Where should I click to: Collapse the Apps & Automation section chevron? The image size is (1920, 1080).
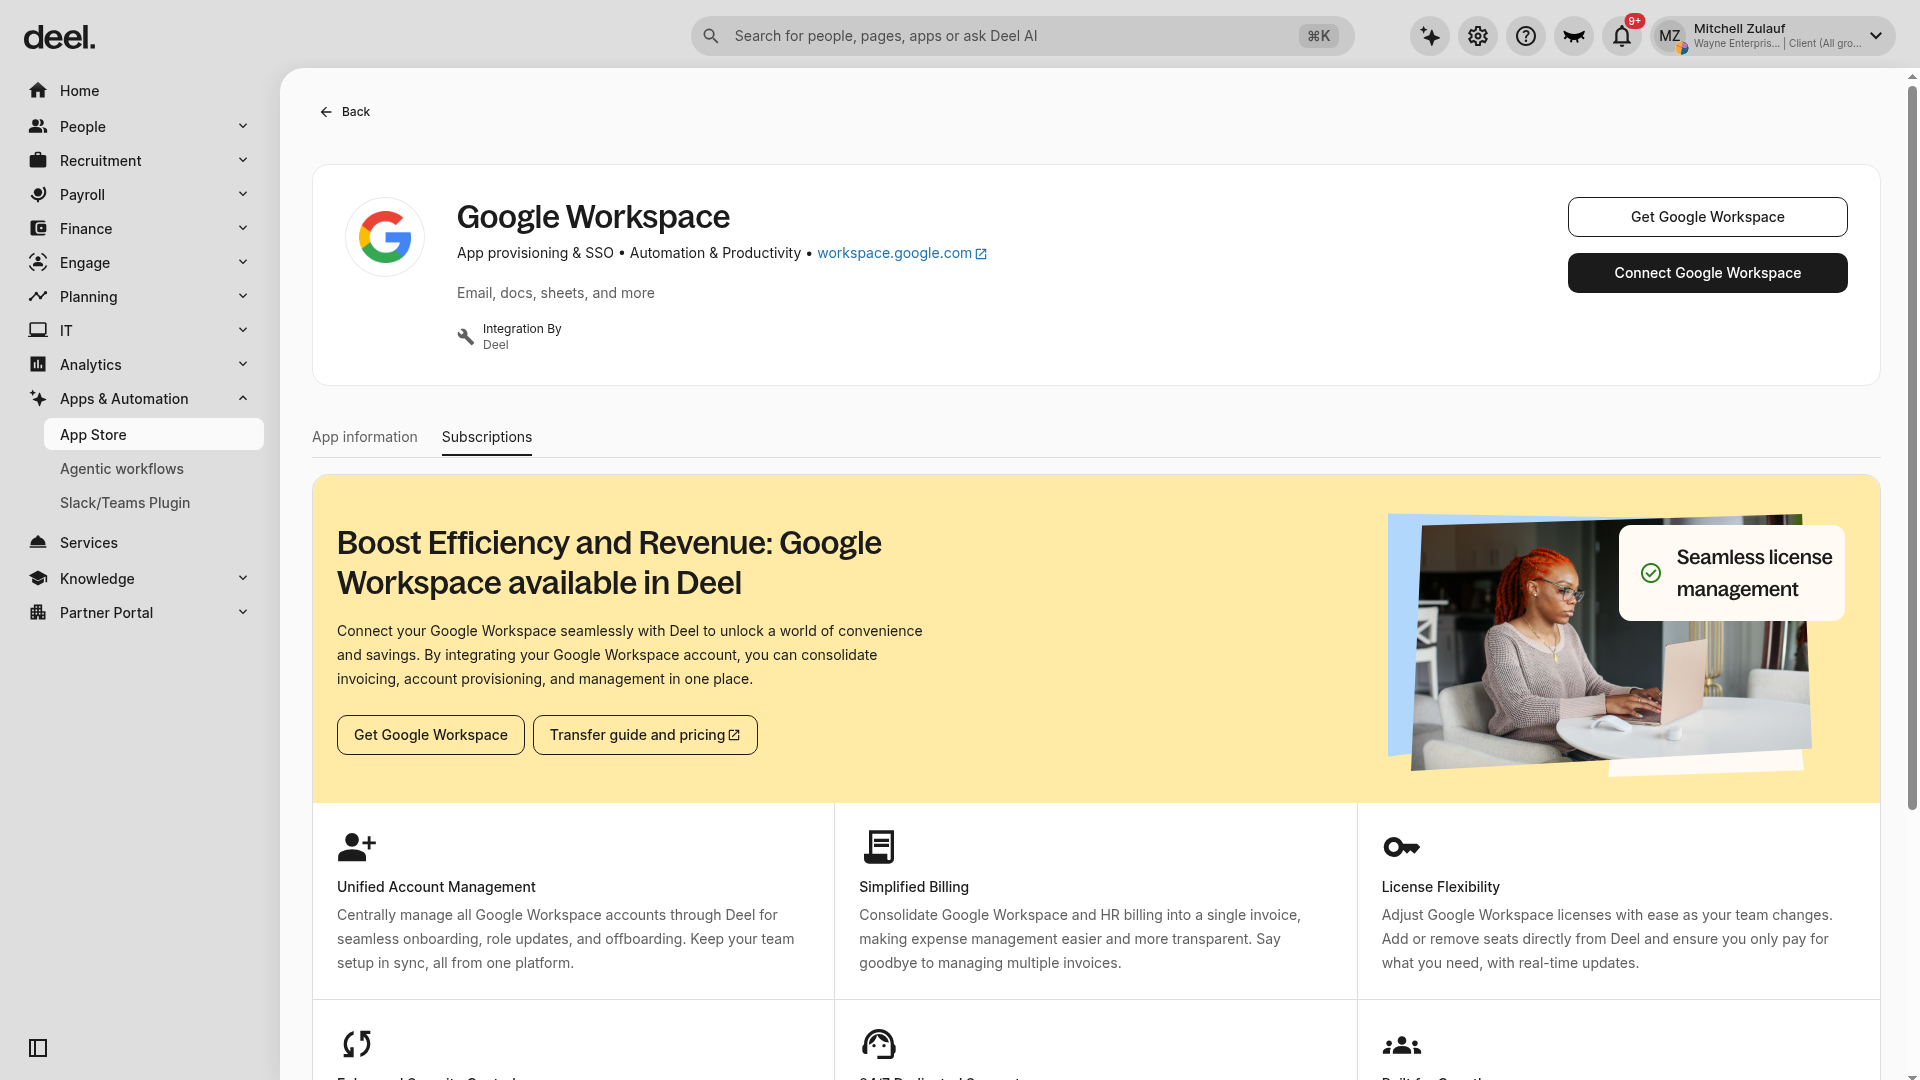(x=243, y=398)
